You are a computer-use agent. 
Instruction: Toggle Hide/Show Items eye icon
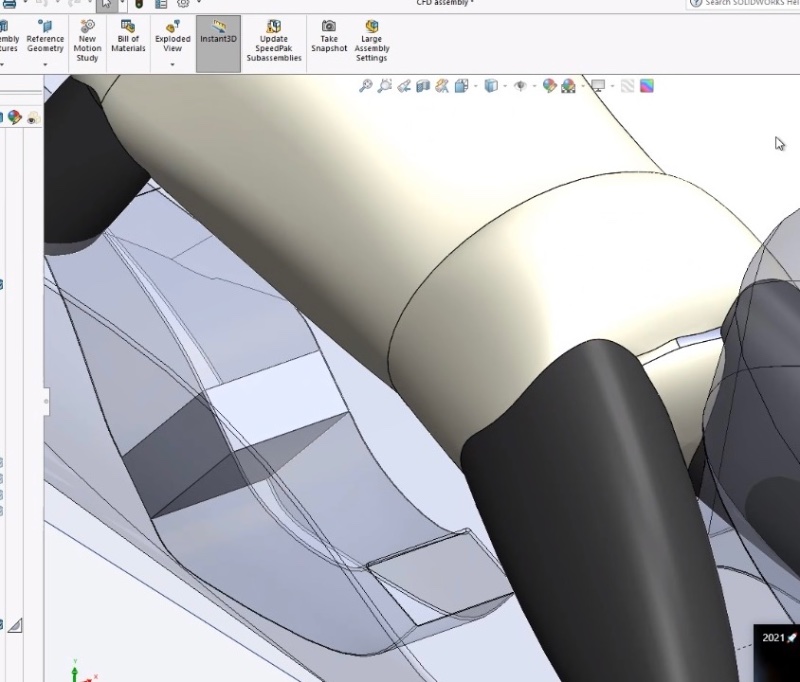tap(520, 87)
